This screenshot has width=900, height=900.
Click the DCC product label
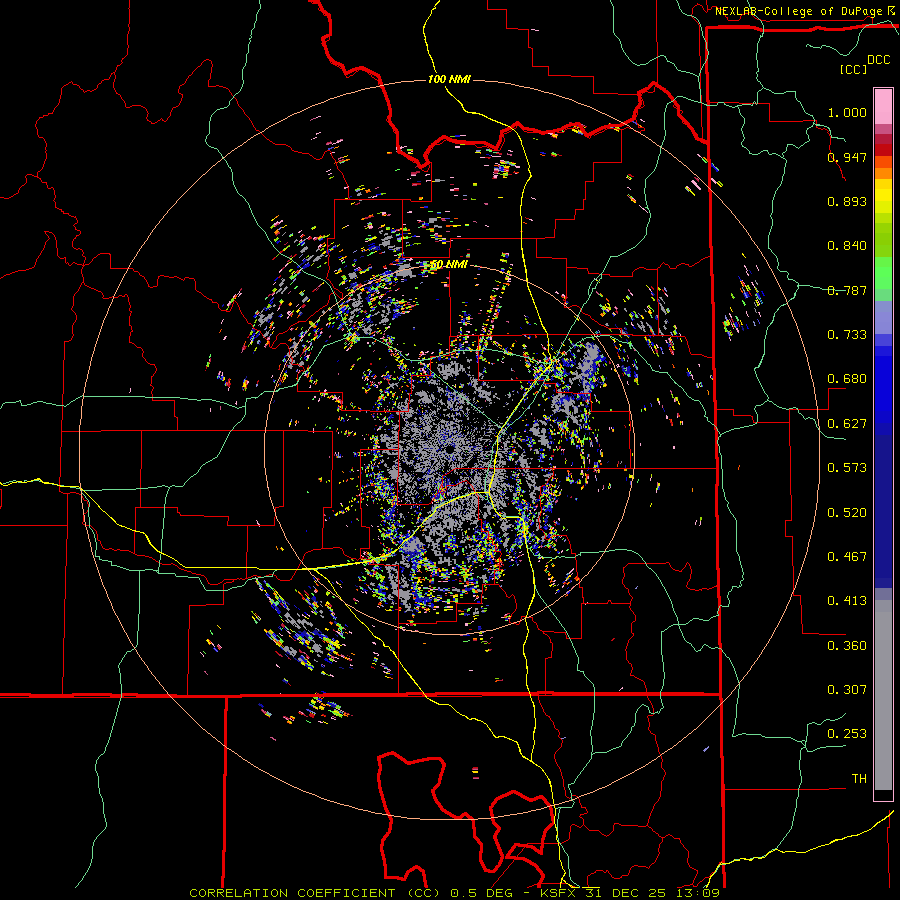pos(878,60)
